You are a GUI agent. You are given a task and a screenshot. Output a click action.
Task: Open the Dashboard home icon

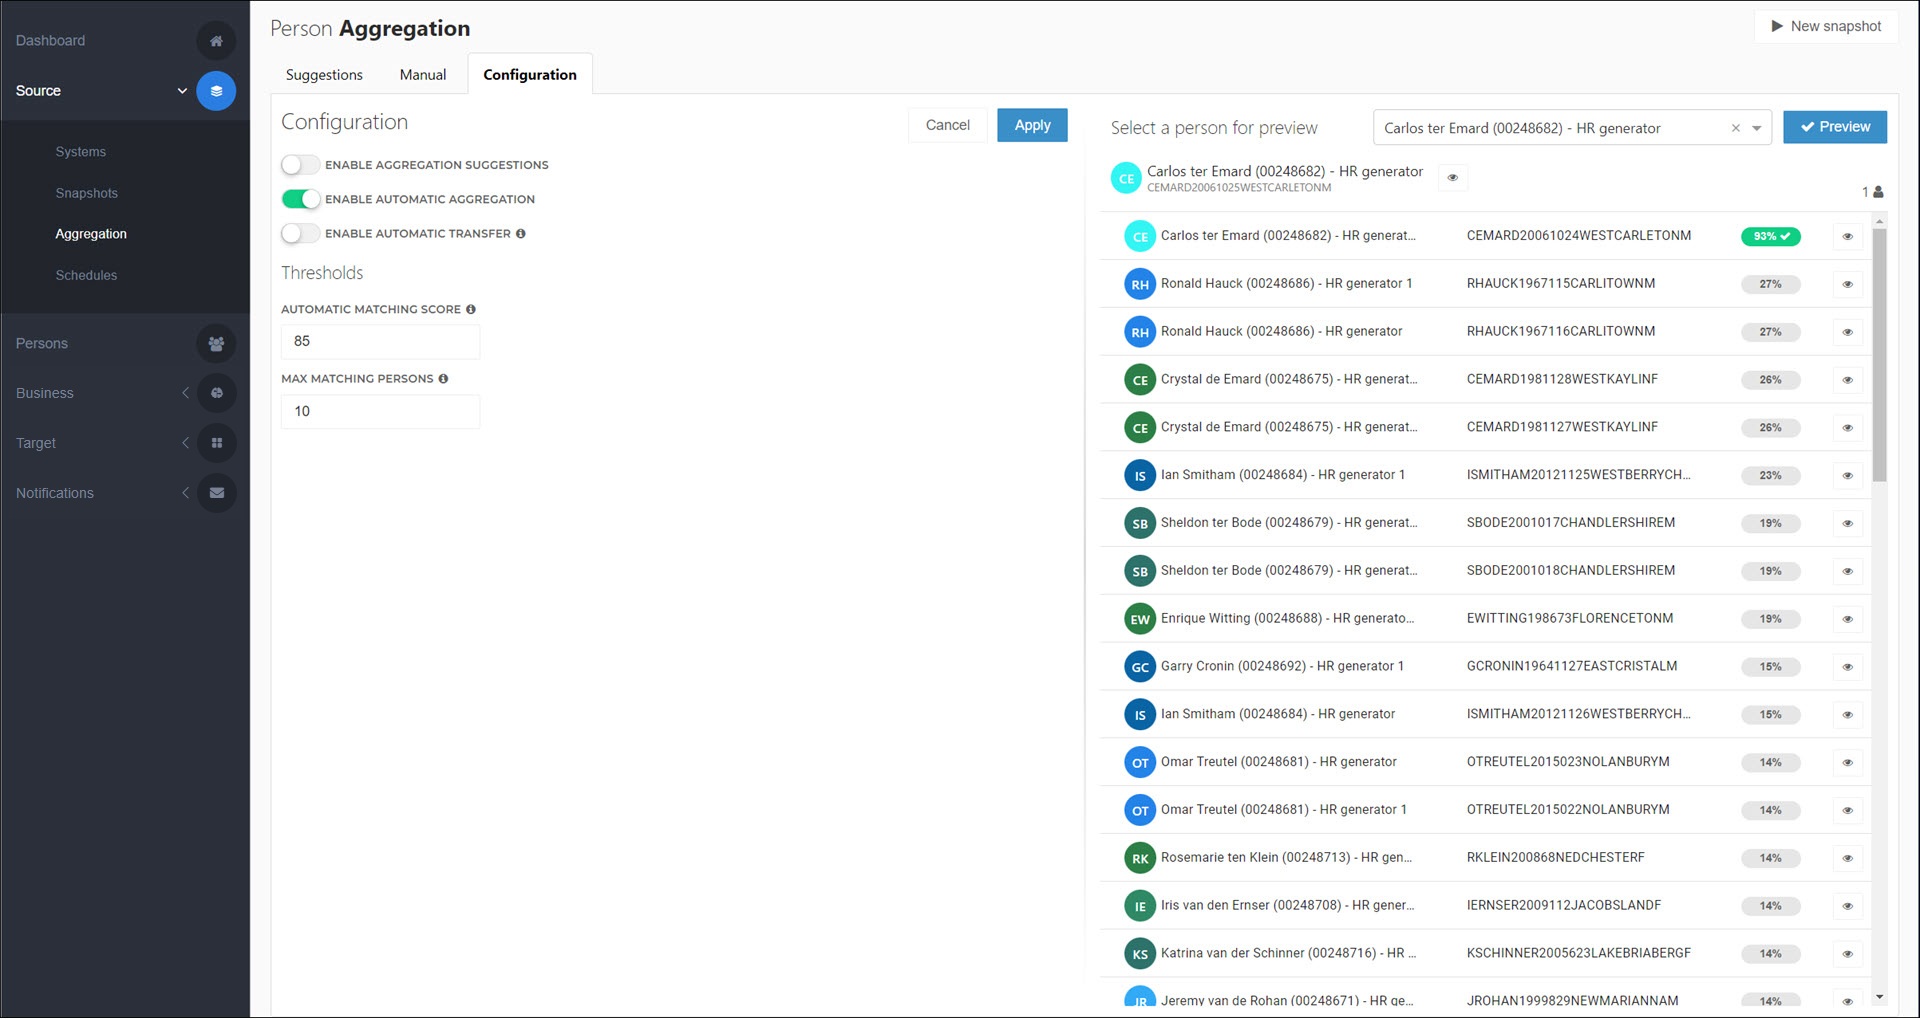(216, 41)
